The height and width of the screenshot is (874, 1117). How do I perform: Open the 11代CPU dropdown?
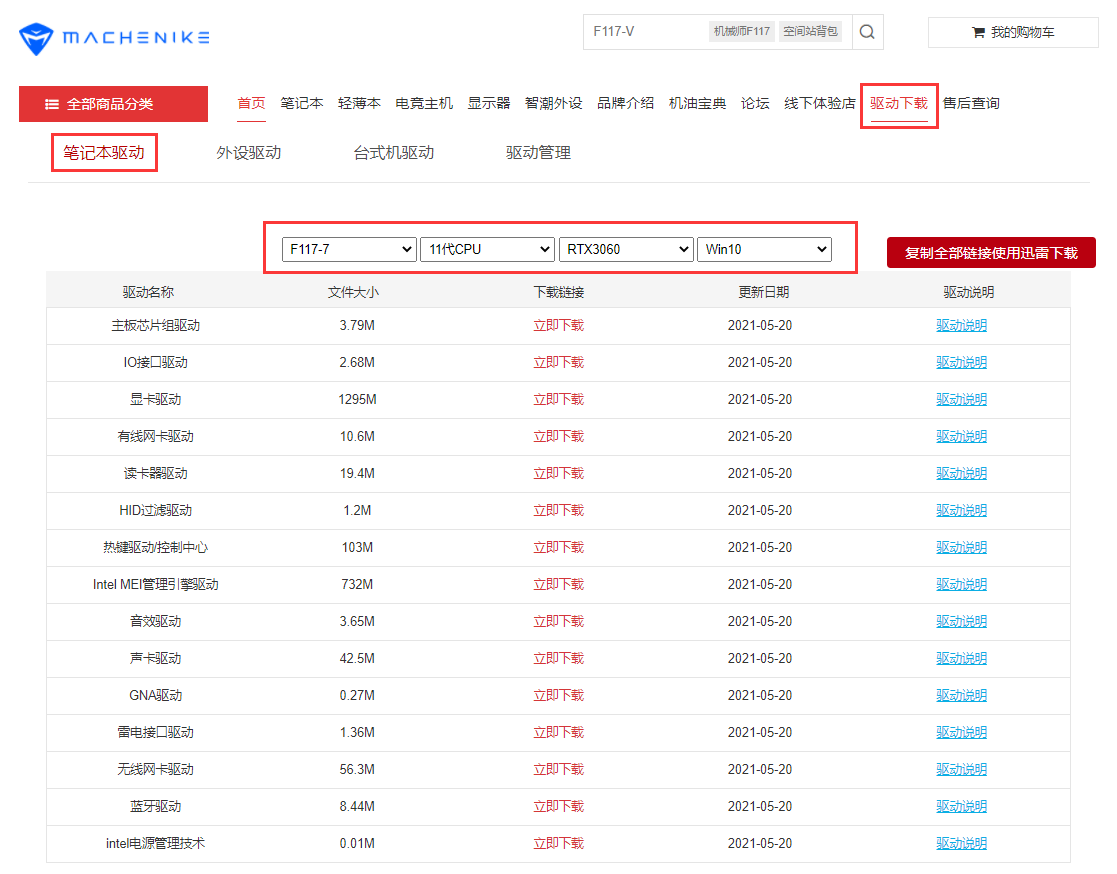point(487,249)
